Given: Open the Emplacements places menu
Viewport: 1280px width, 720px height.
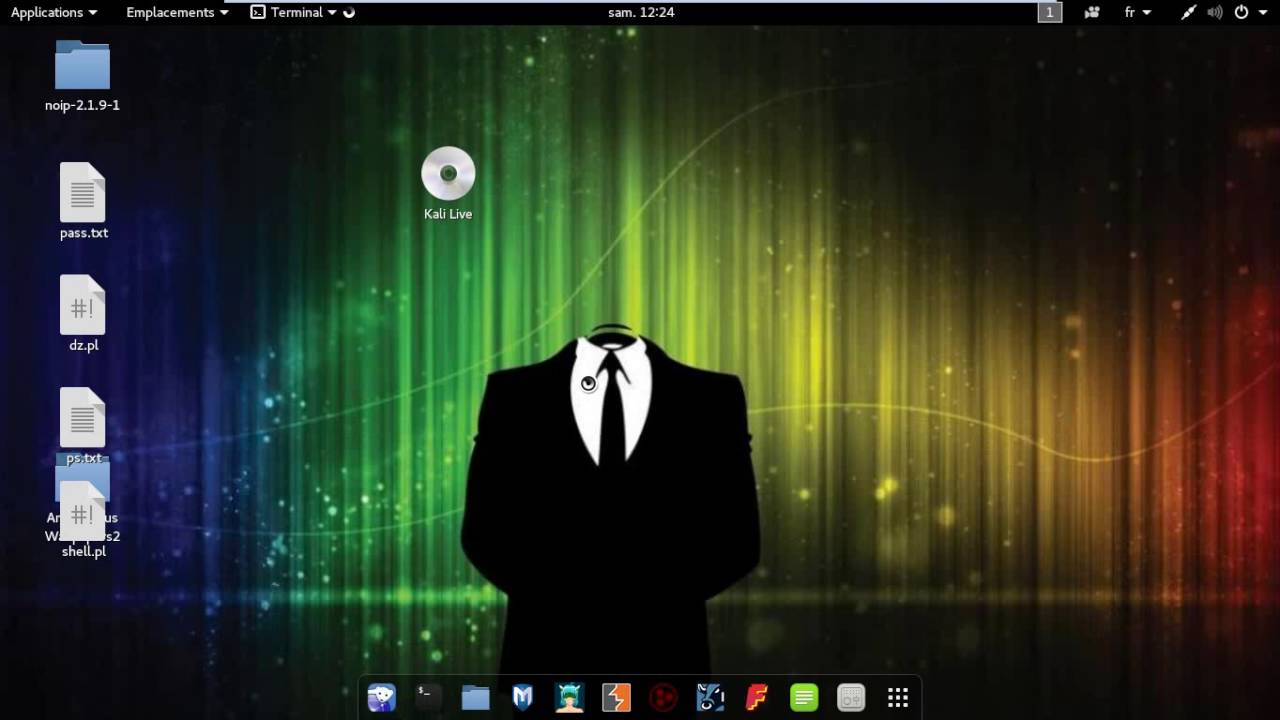Looking at the screenshot, I should (177, 12).
